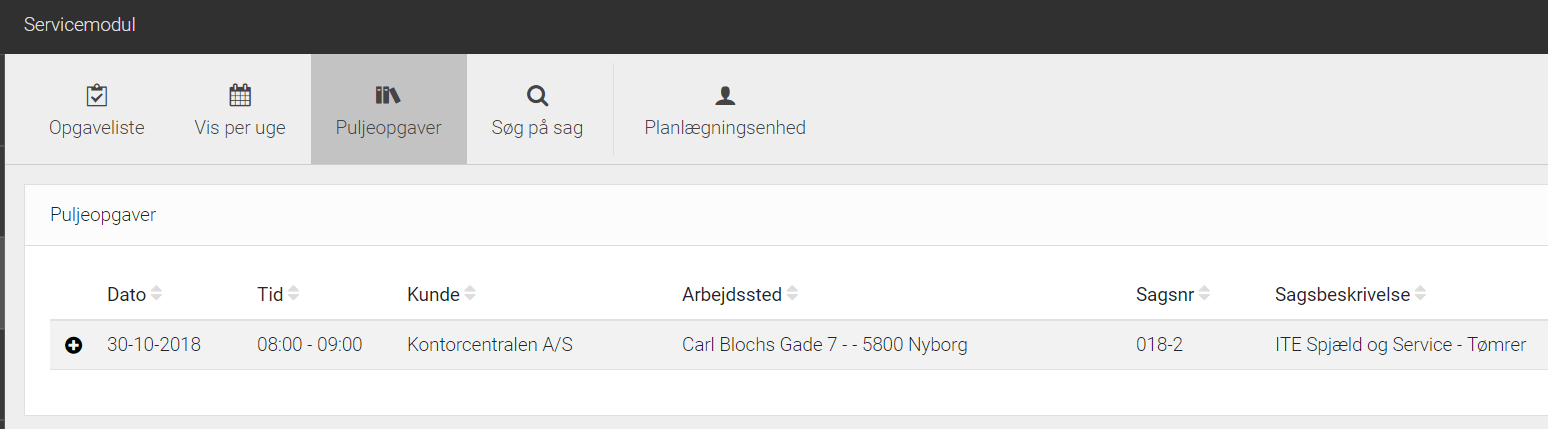Select the Planlægningsenhed person icon
Viewport: 1548px width, 429px height.
click(725, 96)
